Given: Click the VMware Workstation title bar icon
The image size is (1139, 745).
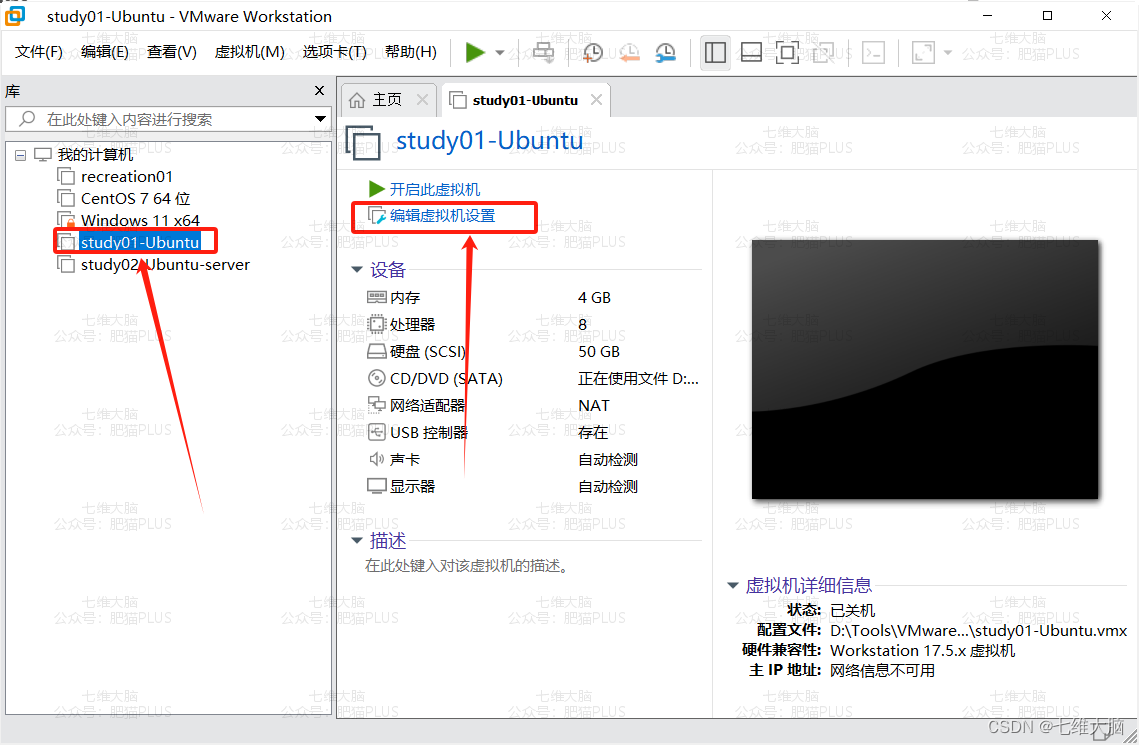Looking at the screenshot, I should 15,15.
